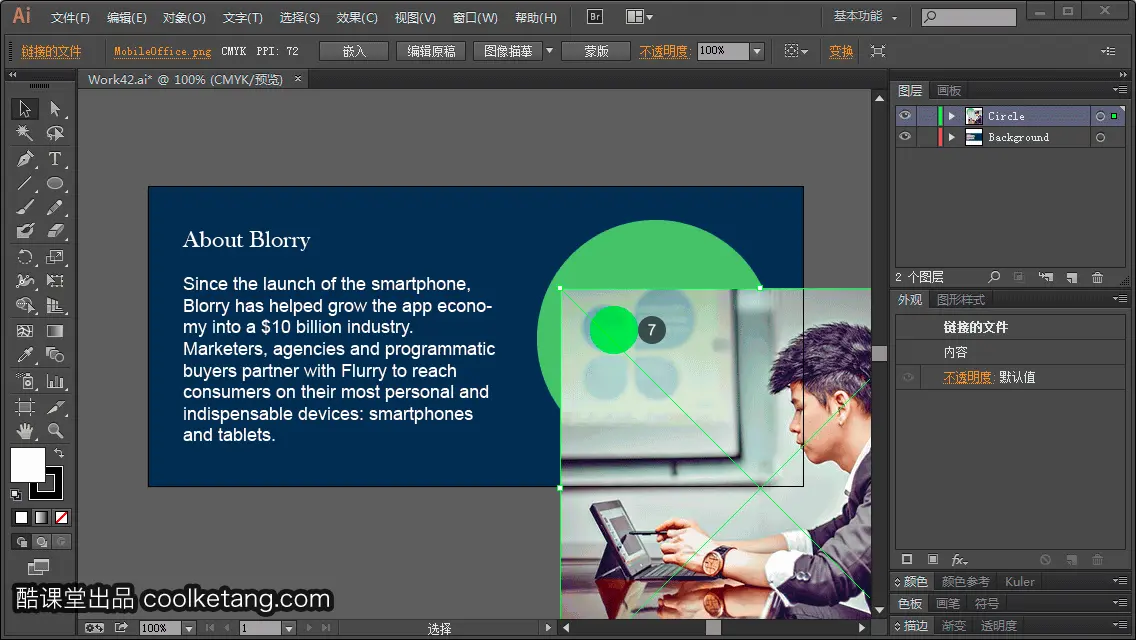Hide the Circle layer
This screenshot has height=640, width=1136.
[905, 115]
